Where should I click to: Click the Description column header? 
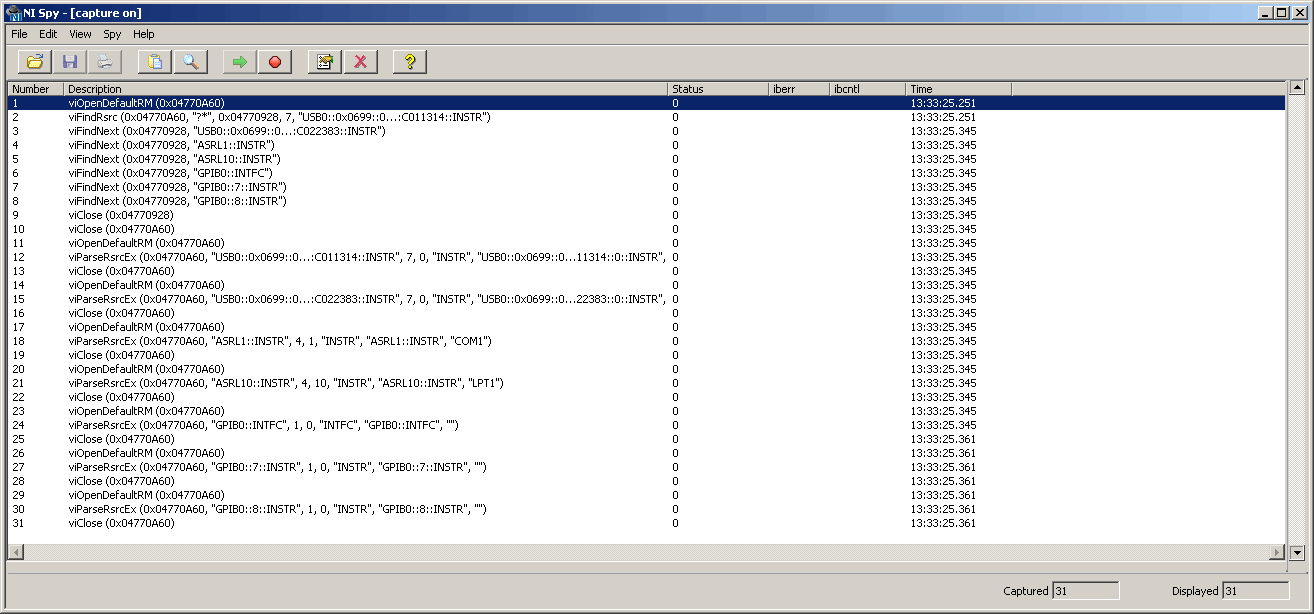pyautogui.click(x=366, y=89)
